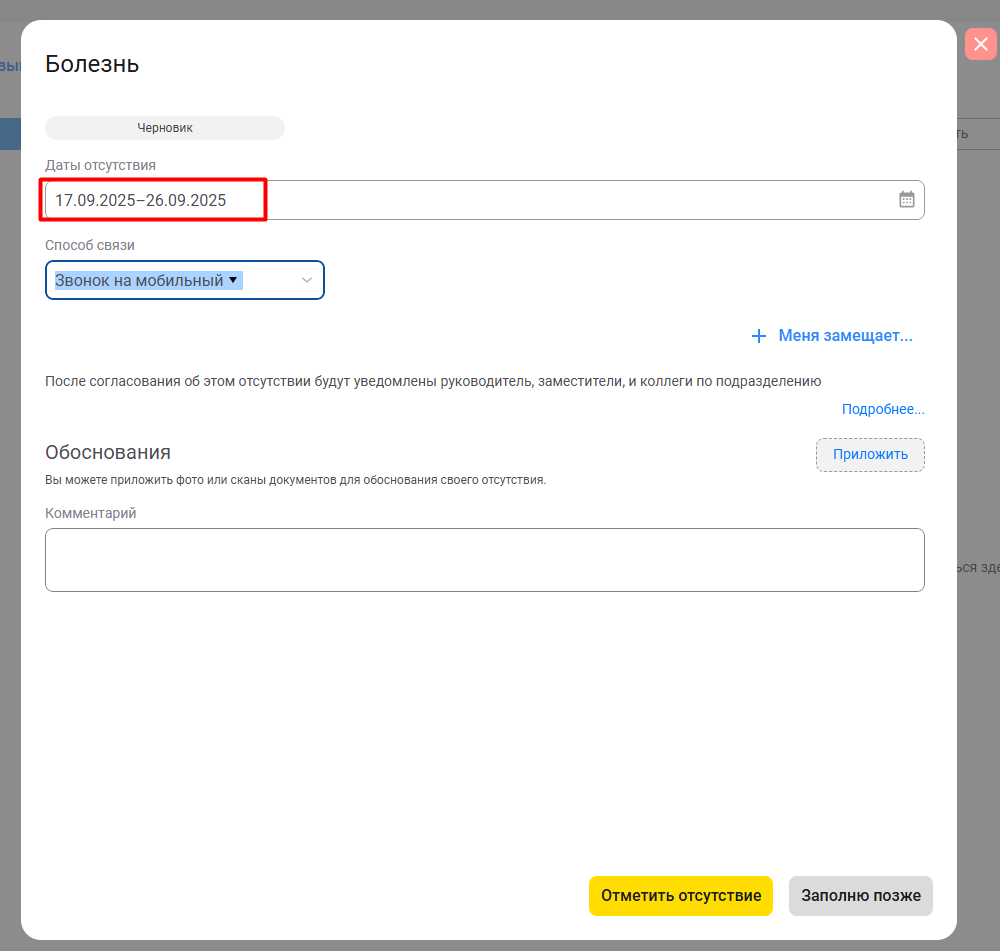Expand the Способ связи dropdown chevron
This screenshot has width=1000, height=951.
coord(307,281)
